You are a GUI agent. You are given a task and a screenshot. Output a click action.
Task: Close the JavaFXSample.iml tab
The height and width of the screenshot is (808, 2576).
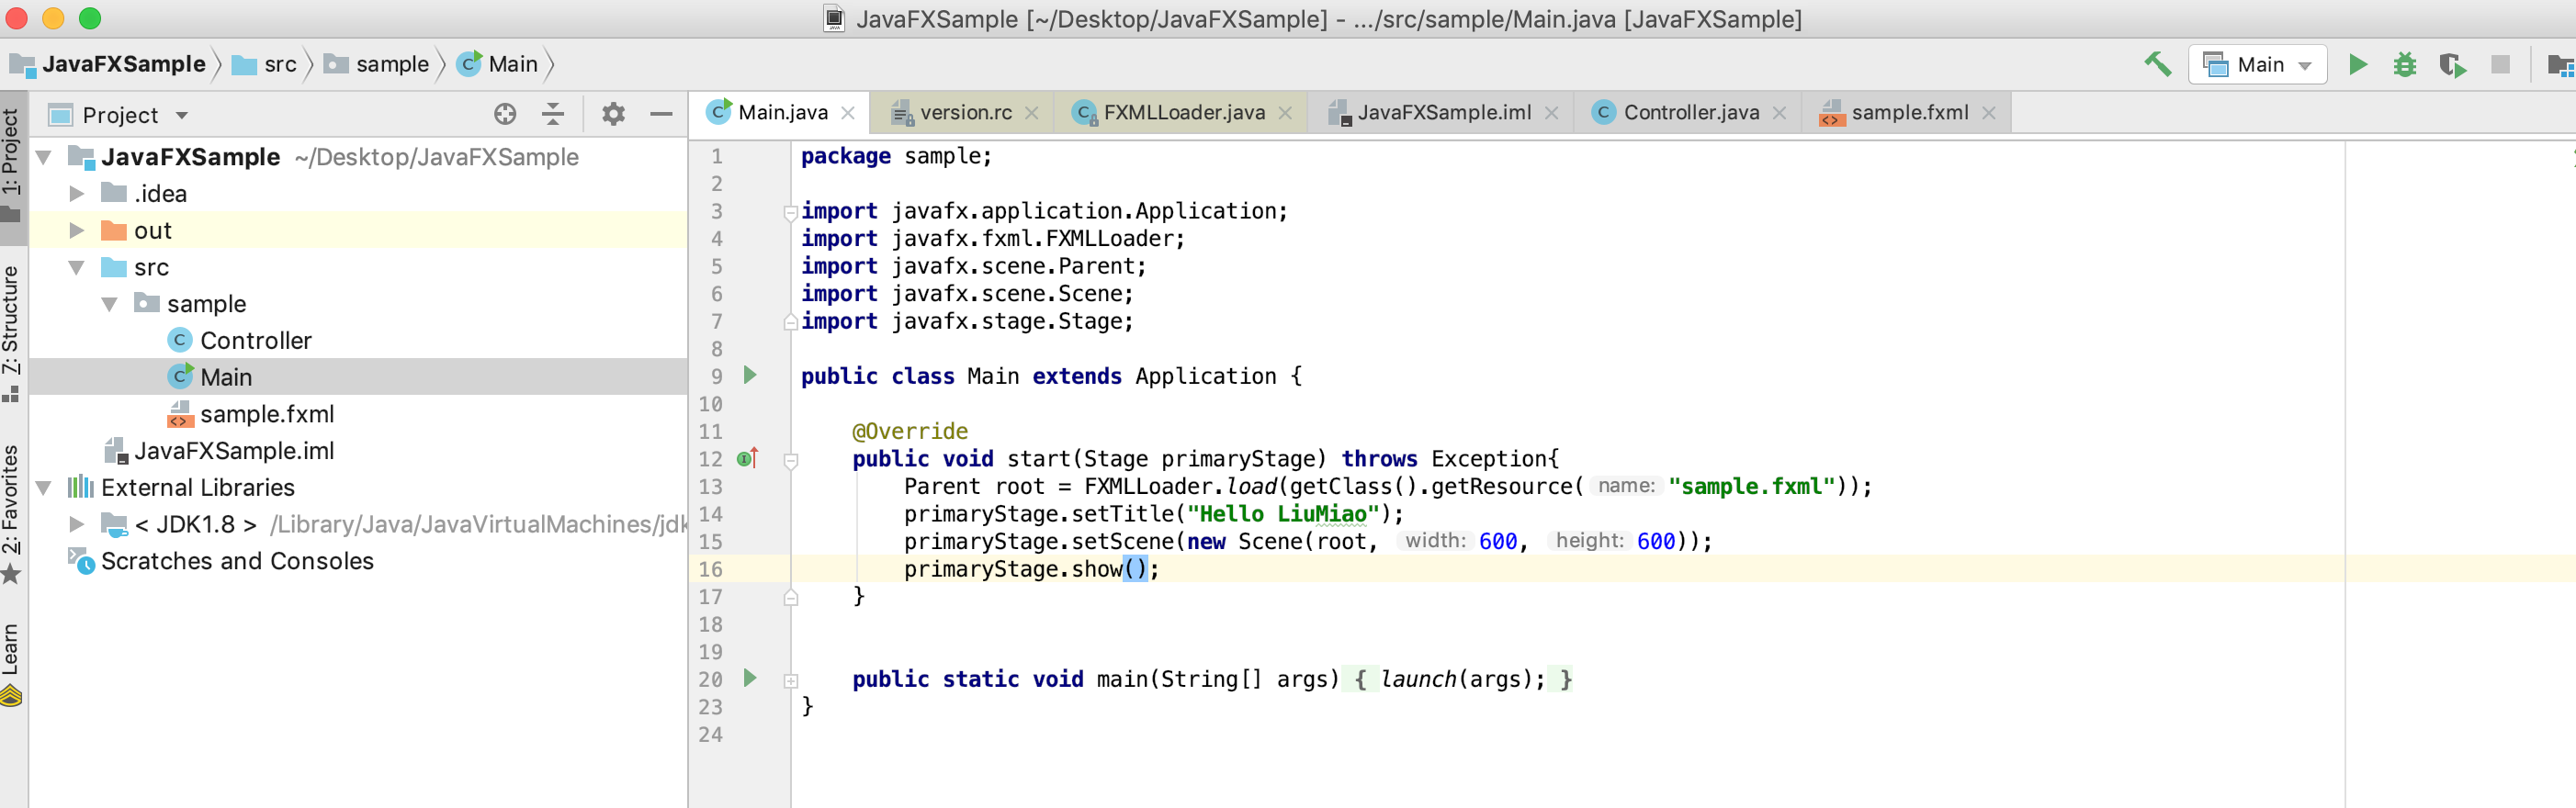(x=1551, y=113)
